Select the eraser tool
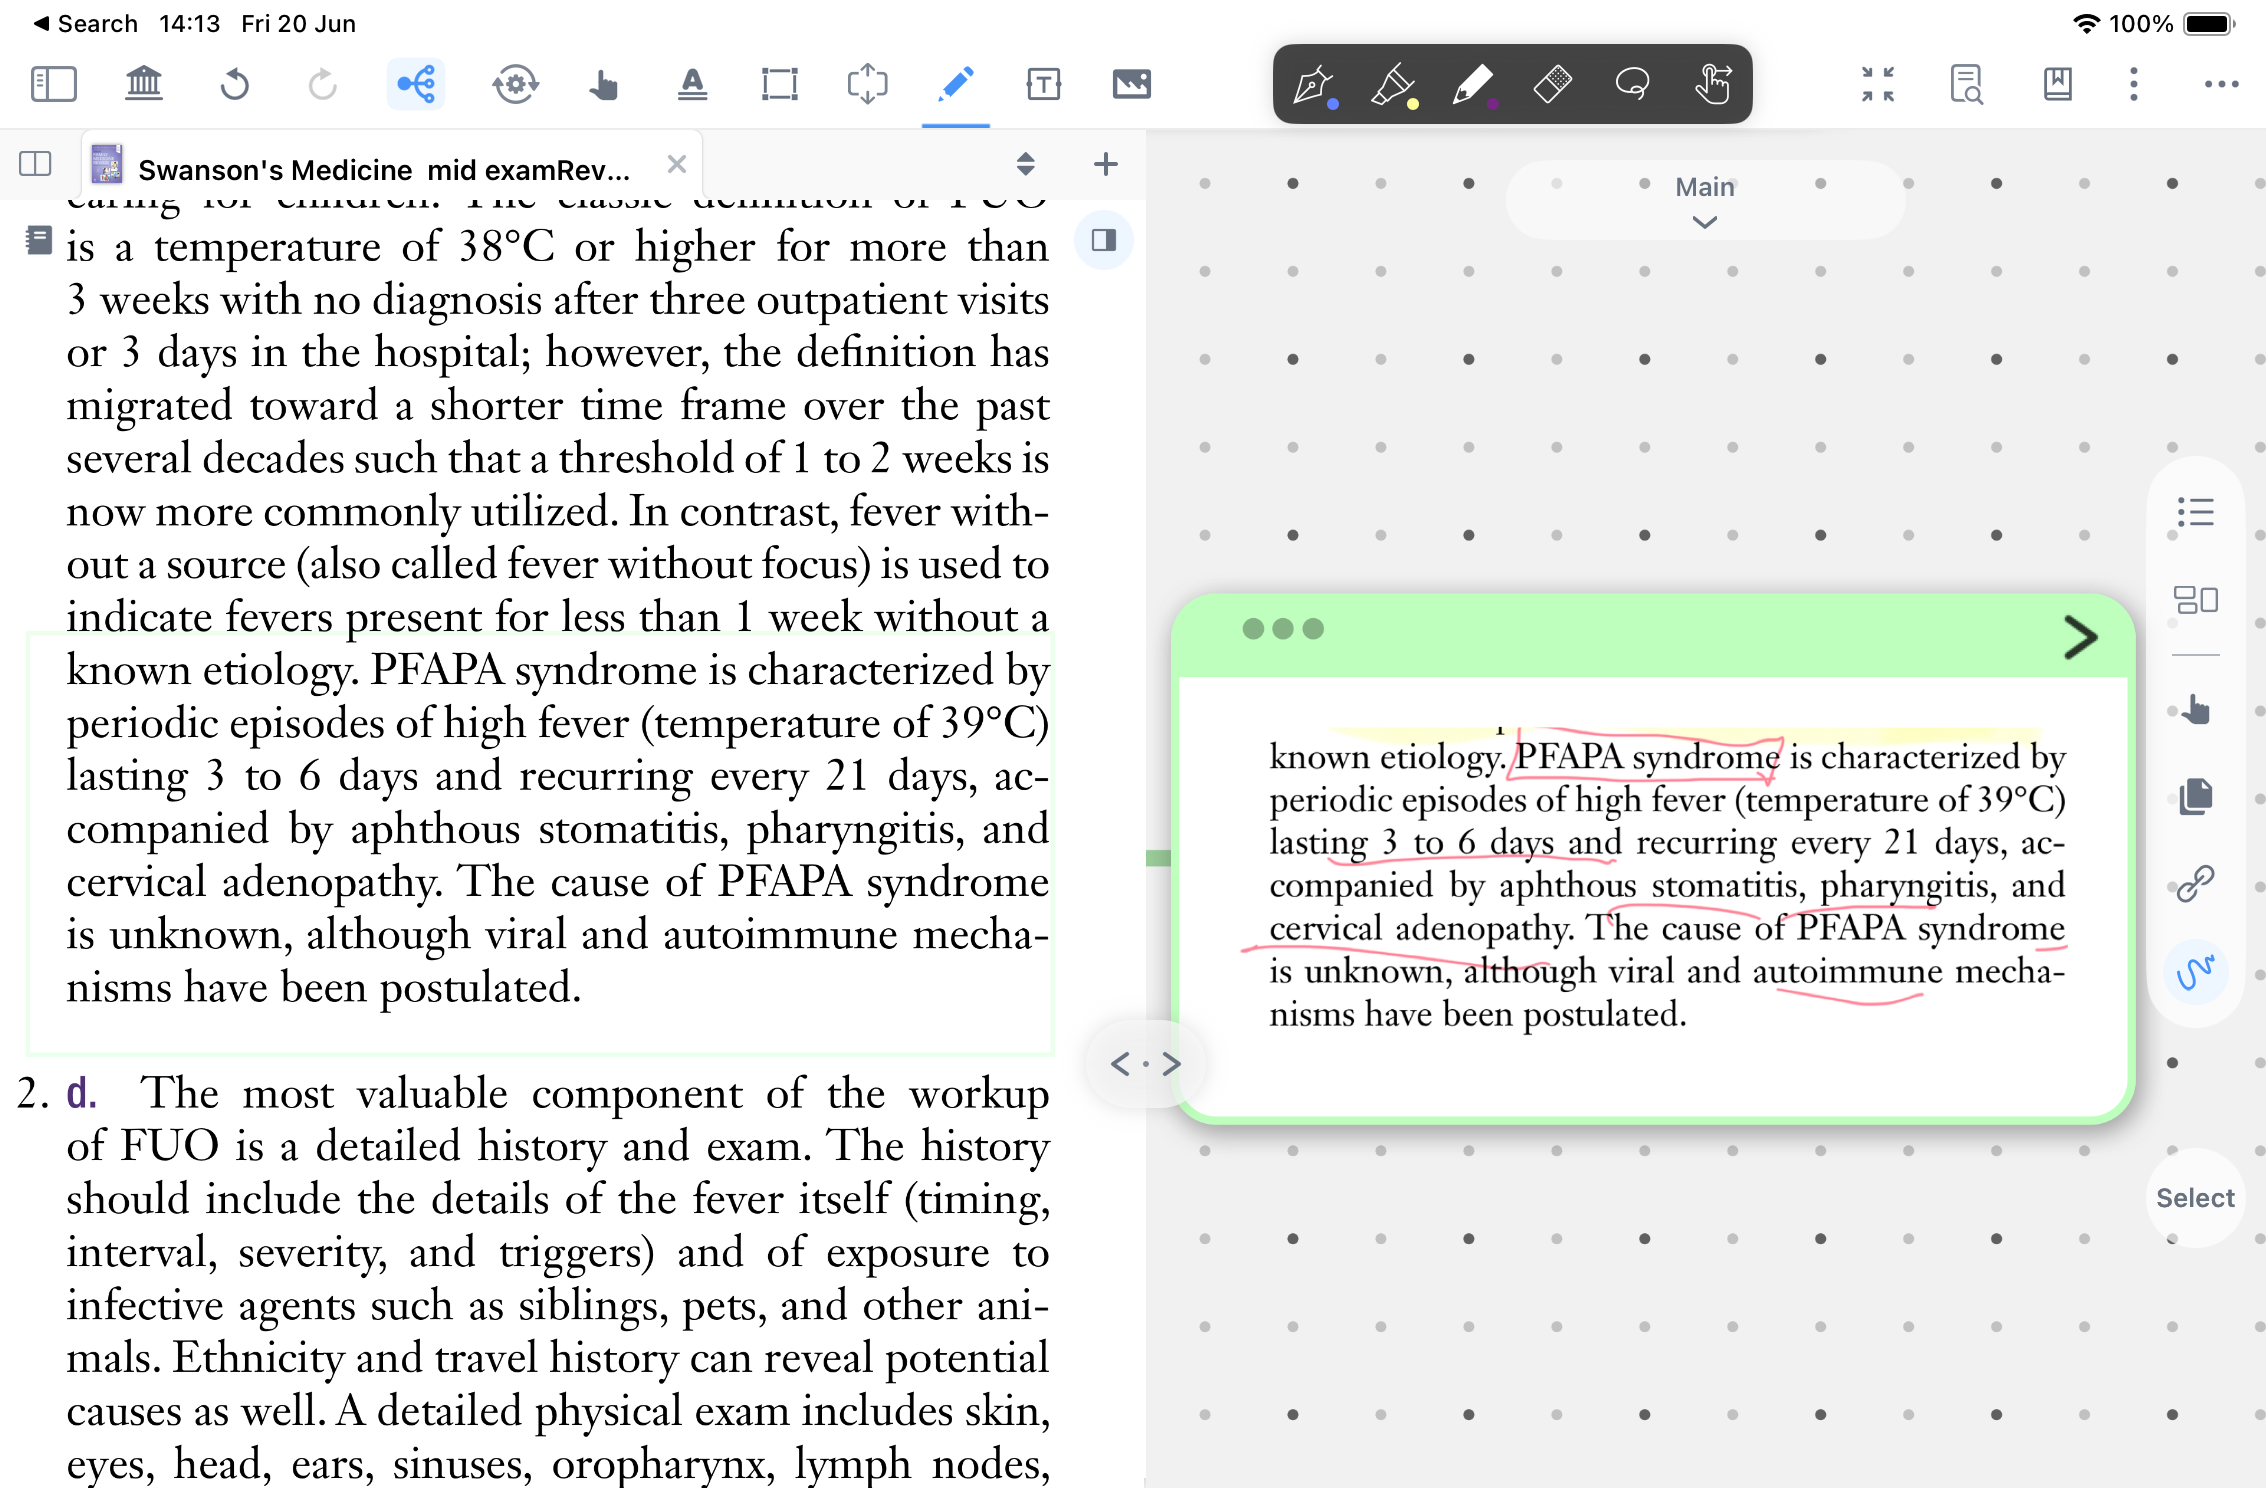 (x=1552, y=85)
